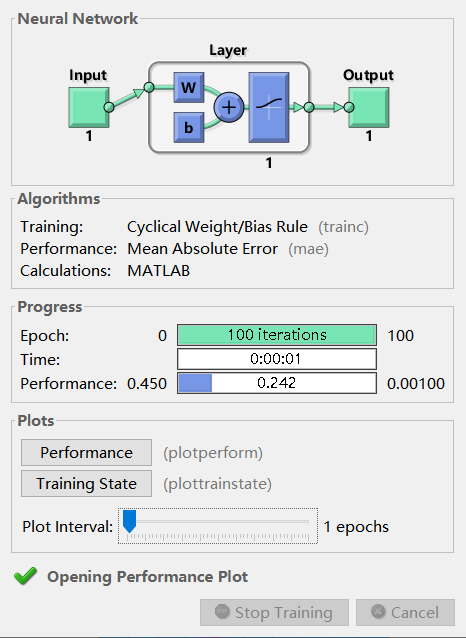Click the green Input block
466x638 pixels.
[x=89, y=107]
